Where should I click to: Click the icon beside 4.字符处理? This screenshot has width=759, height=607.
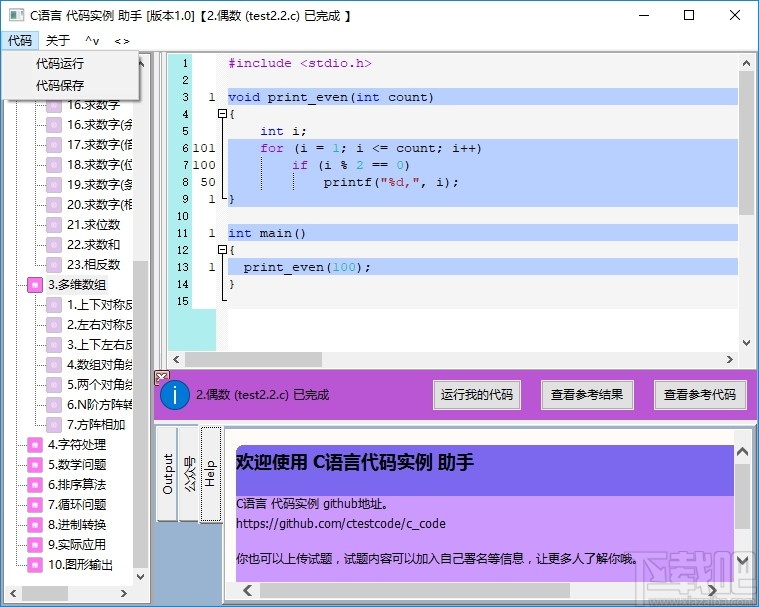coord(35,444)
